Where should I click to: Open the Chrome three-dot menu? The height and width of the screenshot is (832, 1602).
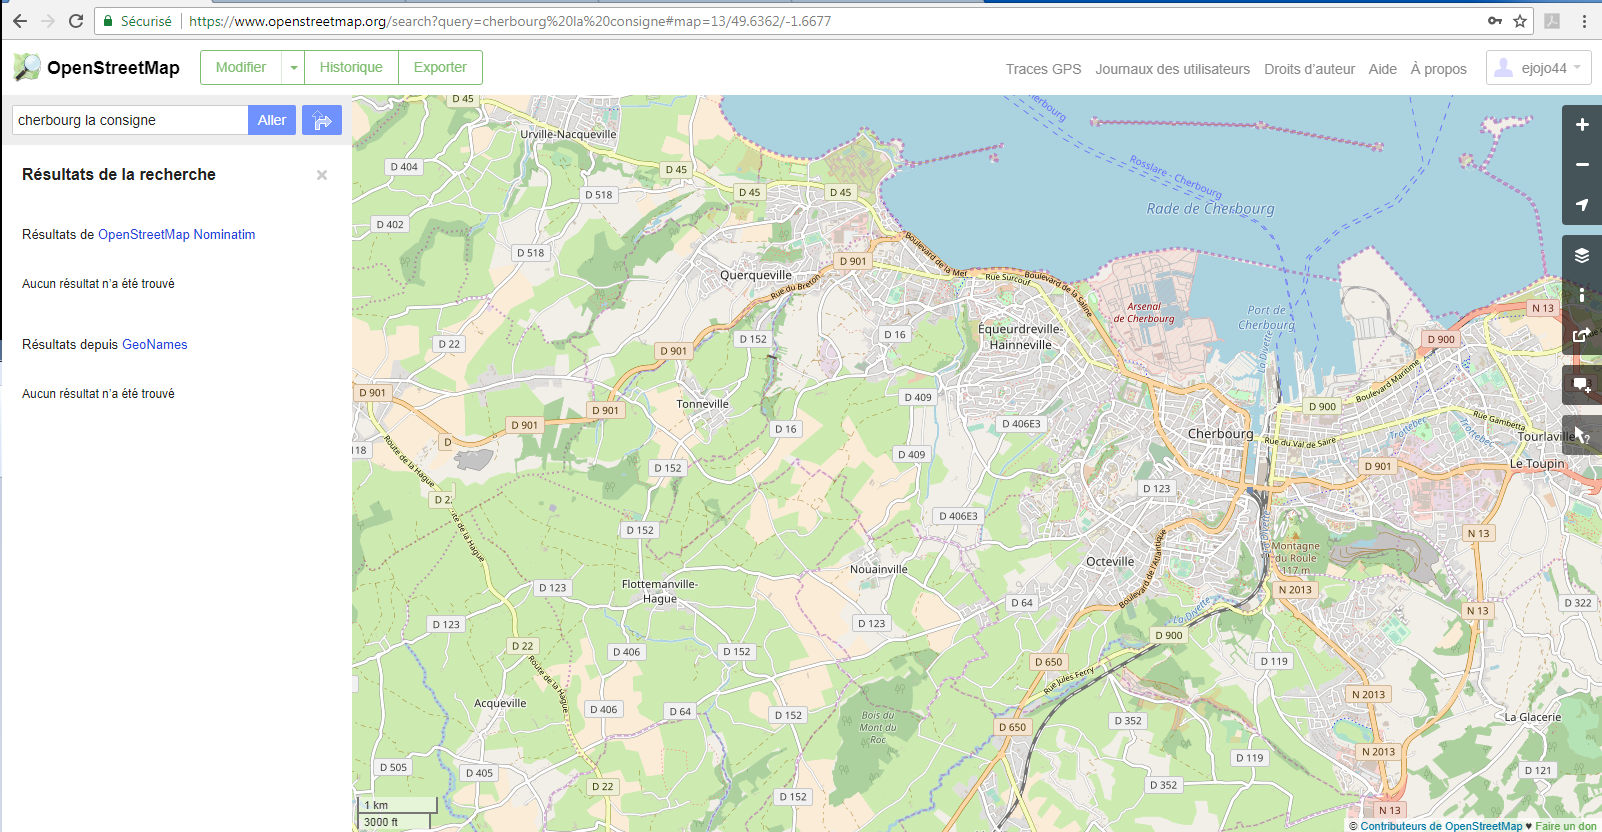click(x=1584, y=21)
